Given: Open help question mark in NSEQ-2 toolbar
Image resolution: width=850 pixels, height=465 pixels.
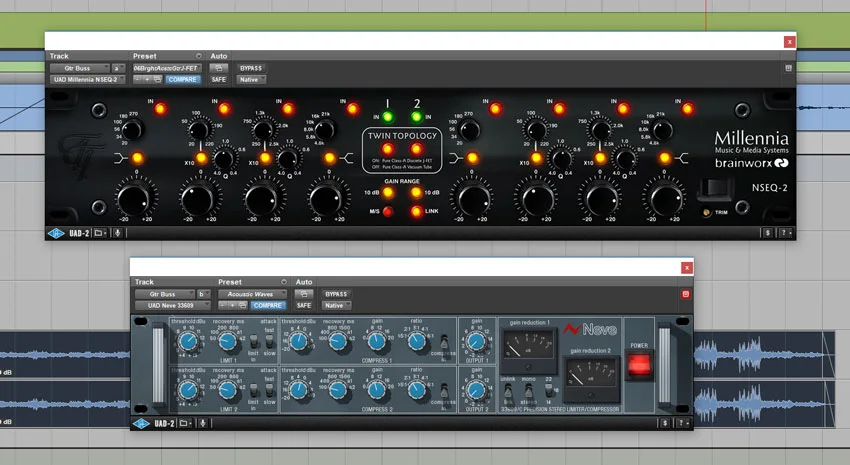Looking at the screenshot, I should [784, 233].
